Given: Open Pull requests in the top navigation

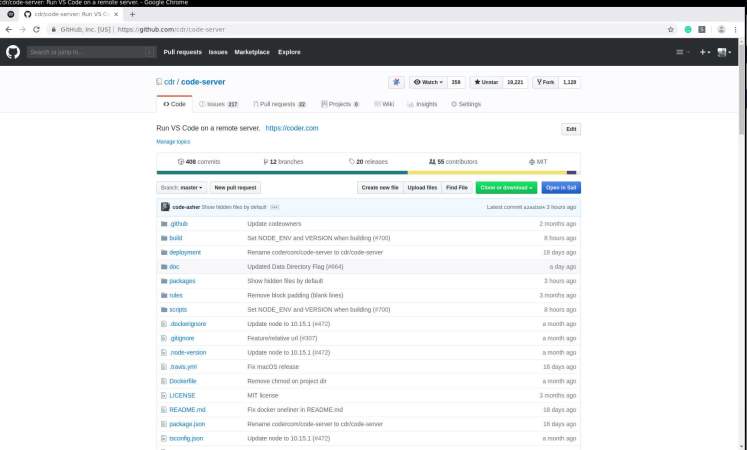Looking at the screenshot, I should (x=182, y=52).
